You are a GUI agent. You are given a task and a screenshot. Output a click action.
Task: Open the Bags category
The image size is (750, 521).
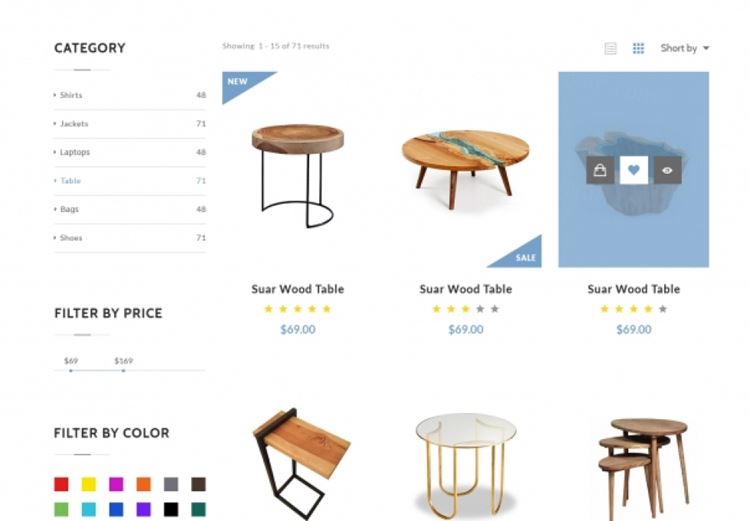click(x=69, y=209)
